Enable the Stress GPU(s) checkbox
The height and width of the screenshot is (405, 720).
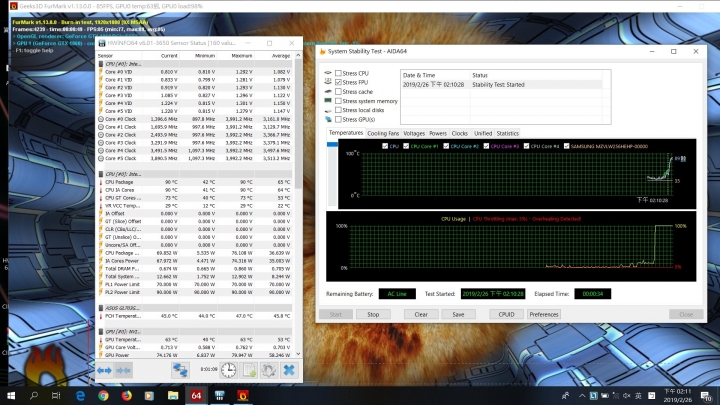pyautogui.click(x=338, y=119)
